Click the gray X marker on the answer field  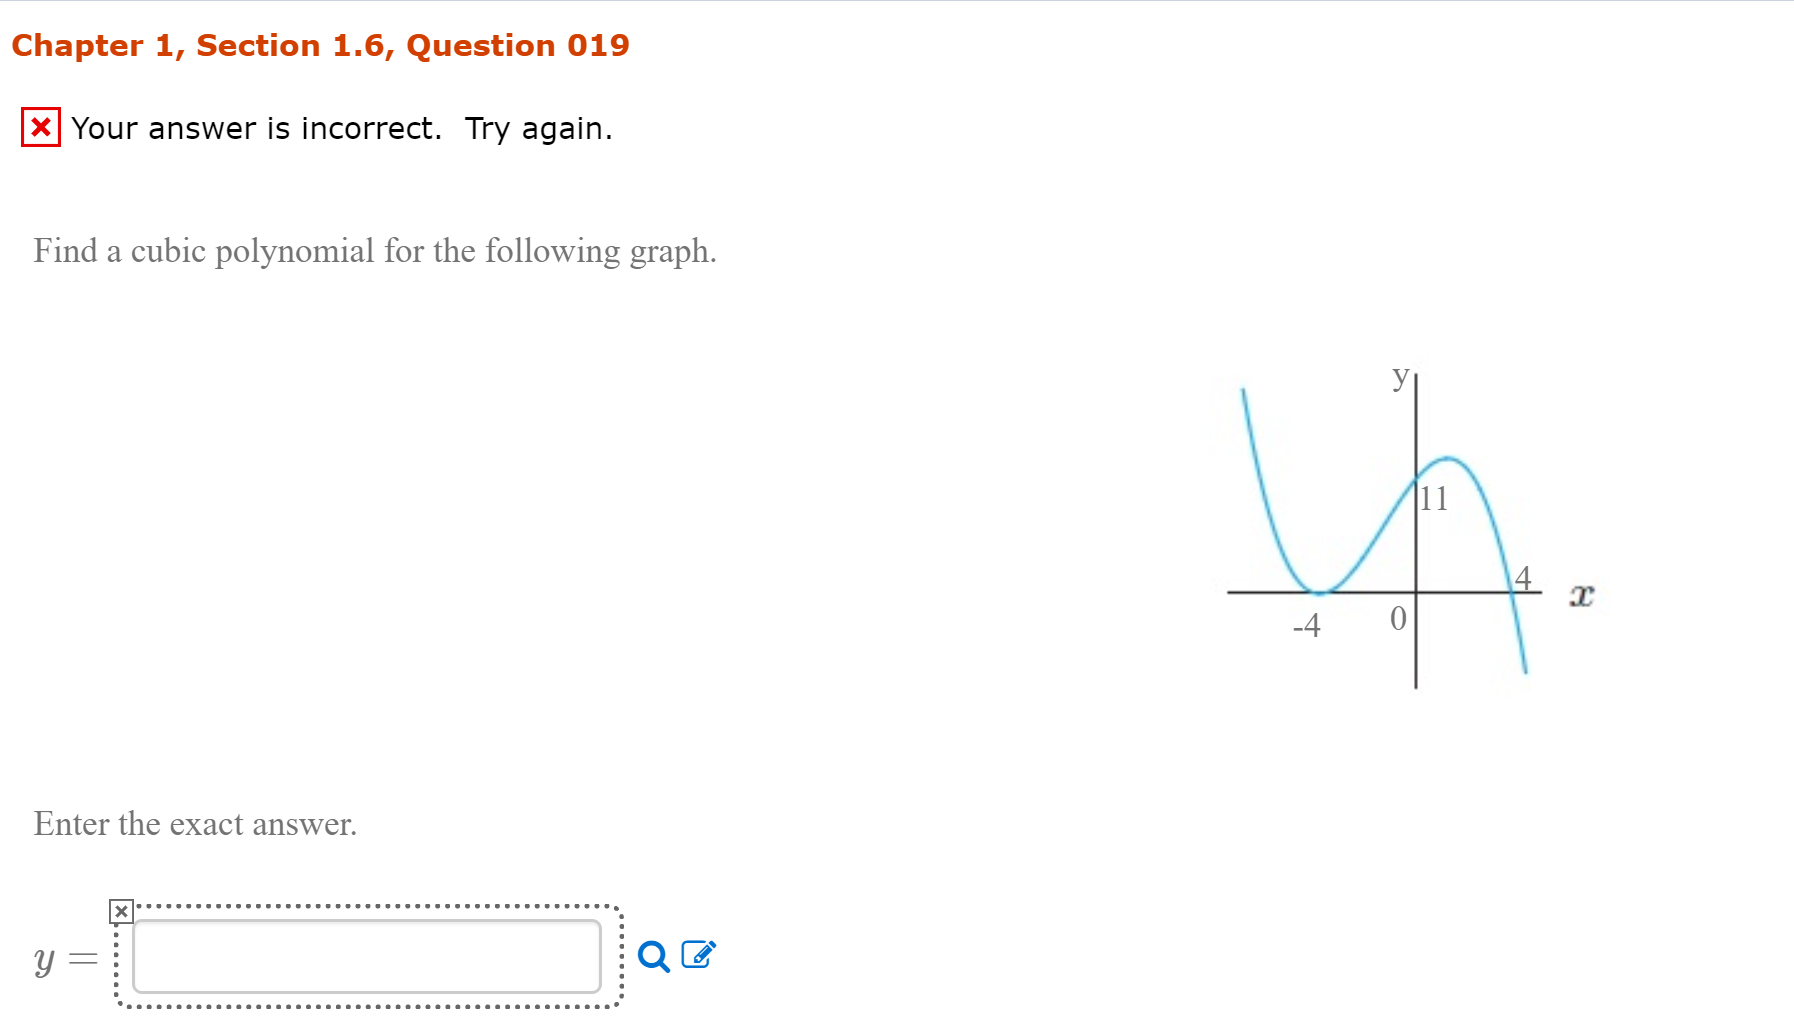click(x=119, y=912)
